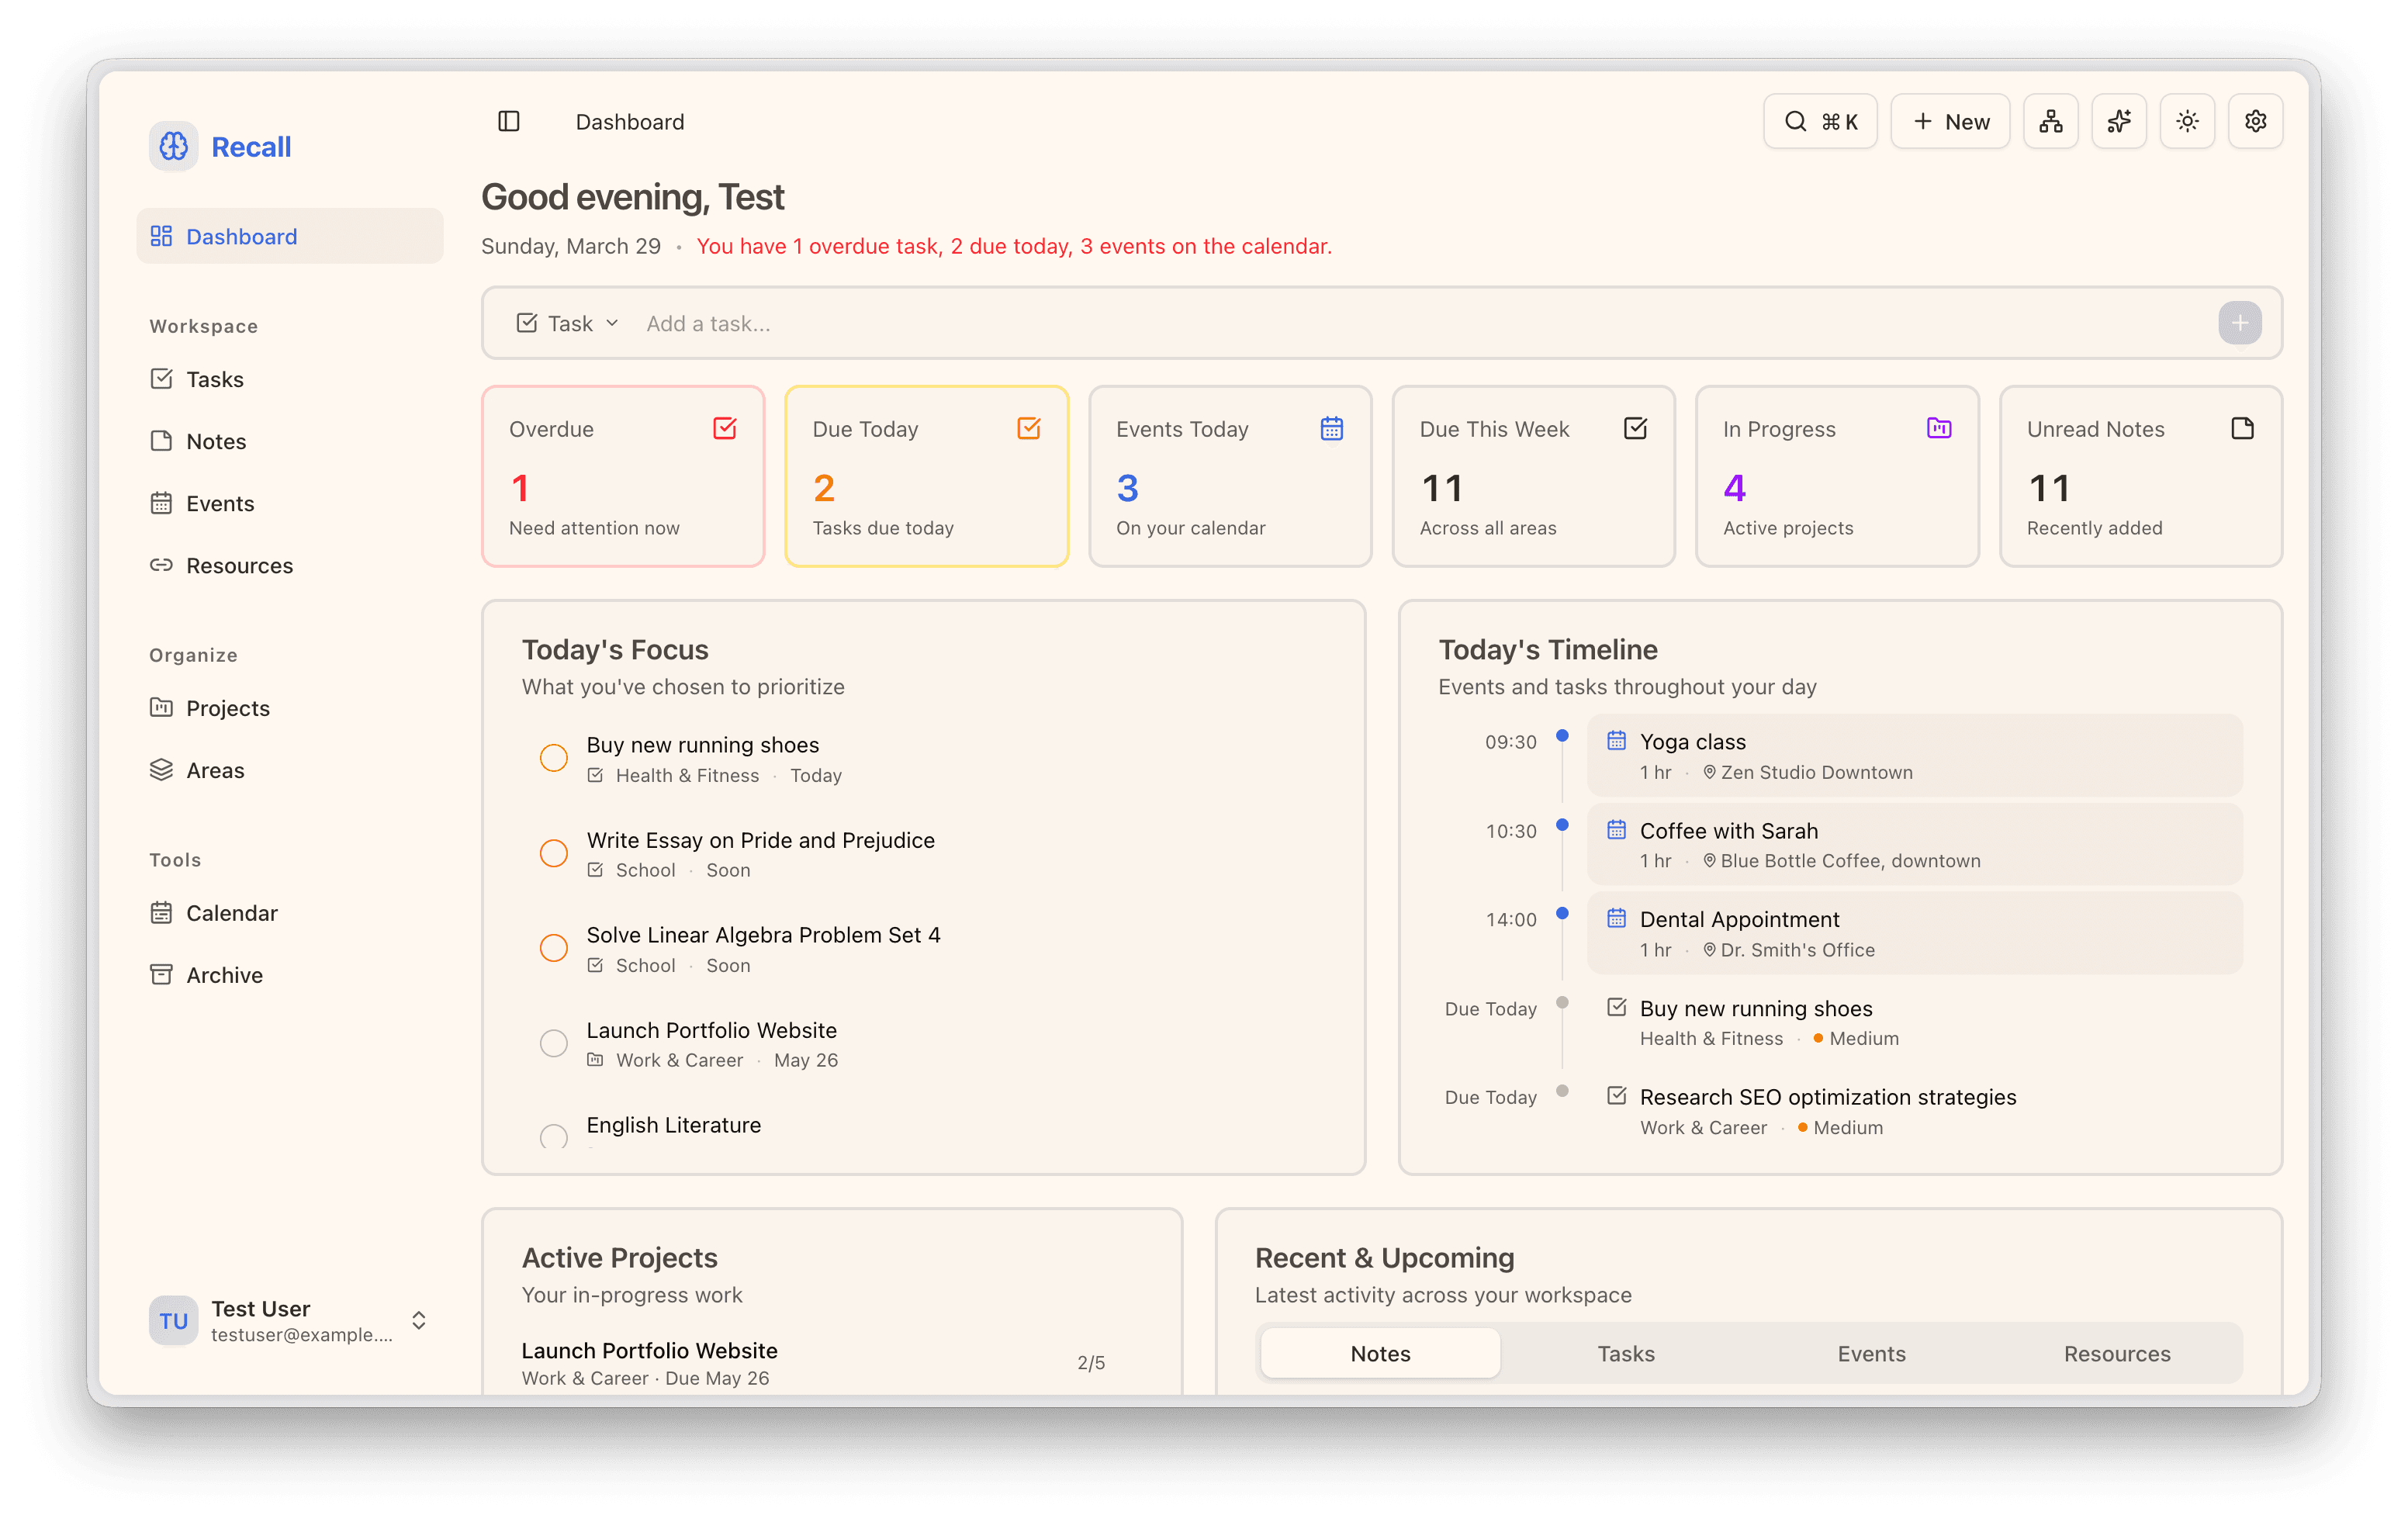Open the Task type dropdown
The height and width of the screenshot is (1522, 2408).
(567, 322)
